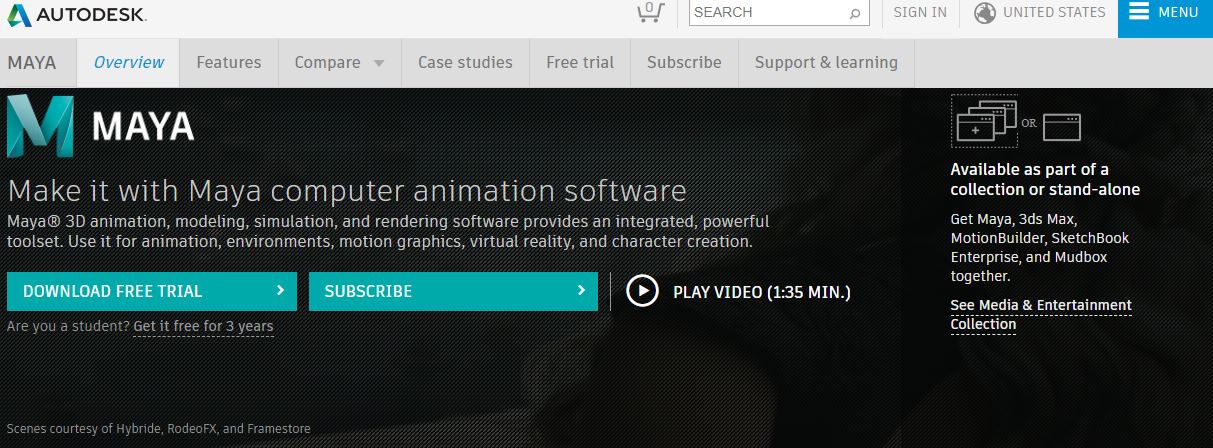Click the teal SUBSCRIBE button
This screenshot has height=448, width=1213.
tap(453, 291)
